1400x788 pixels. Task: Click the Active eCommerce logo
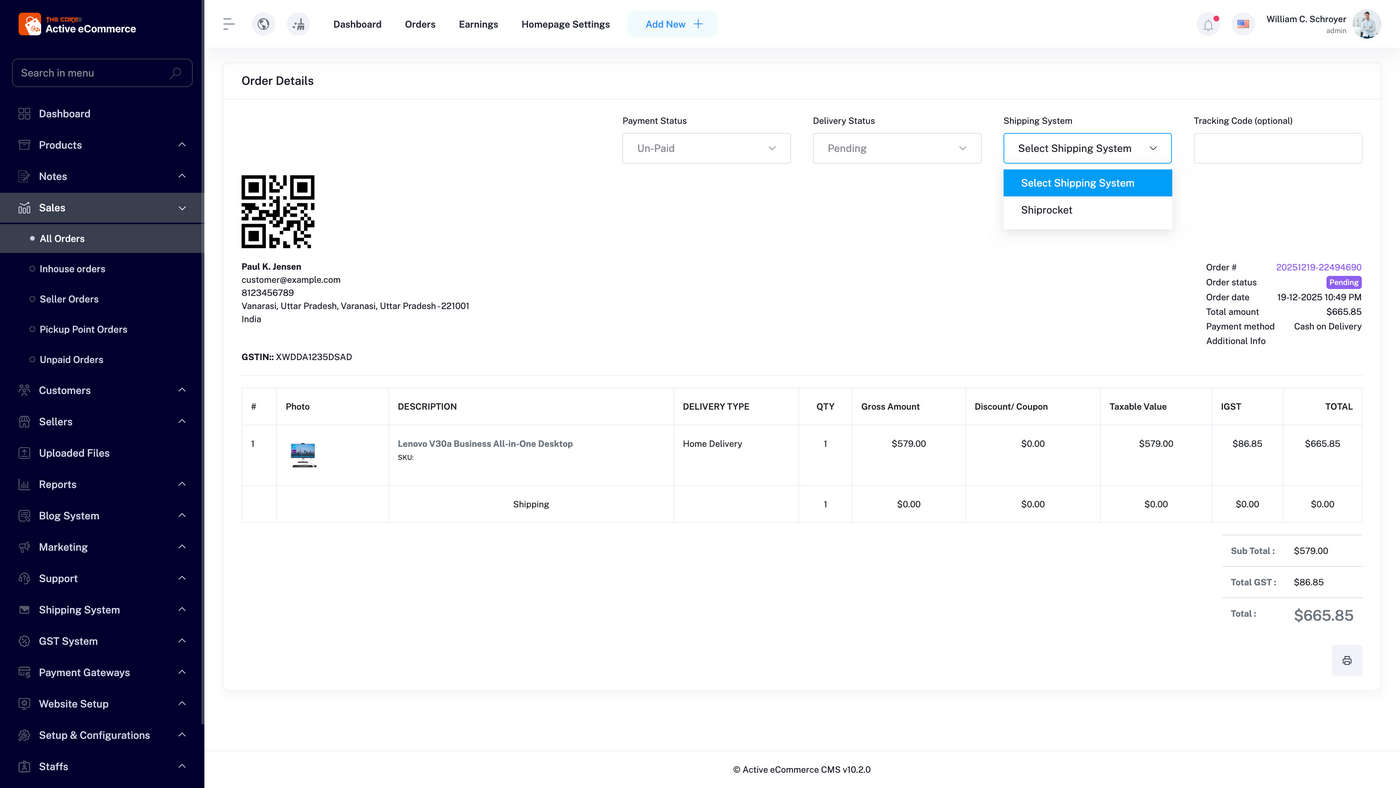78,24
